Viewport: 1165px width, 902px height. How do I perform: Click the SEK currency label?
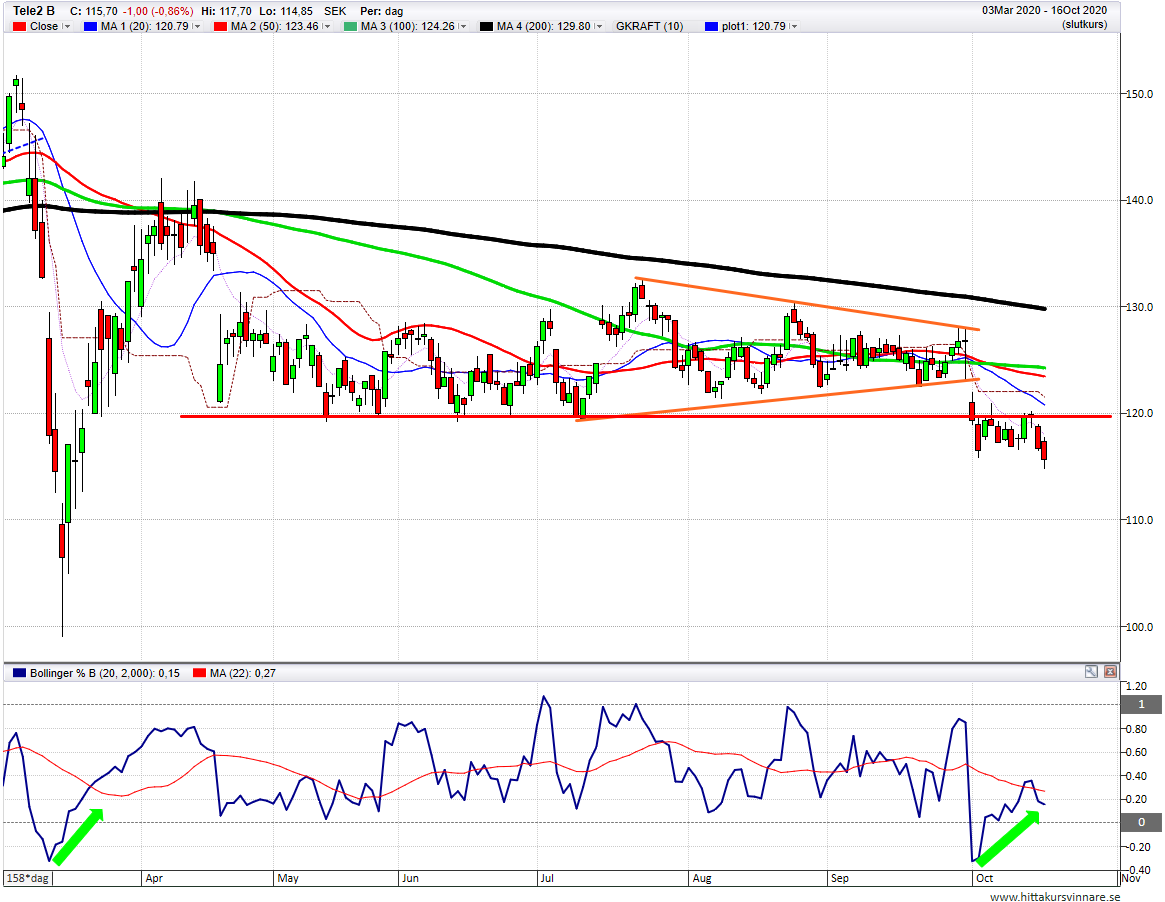335,11
